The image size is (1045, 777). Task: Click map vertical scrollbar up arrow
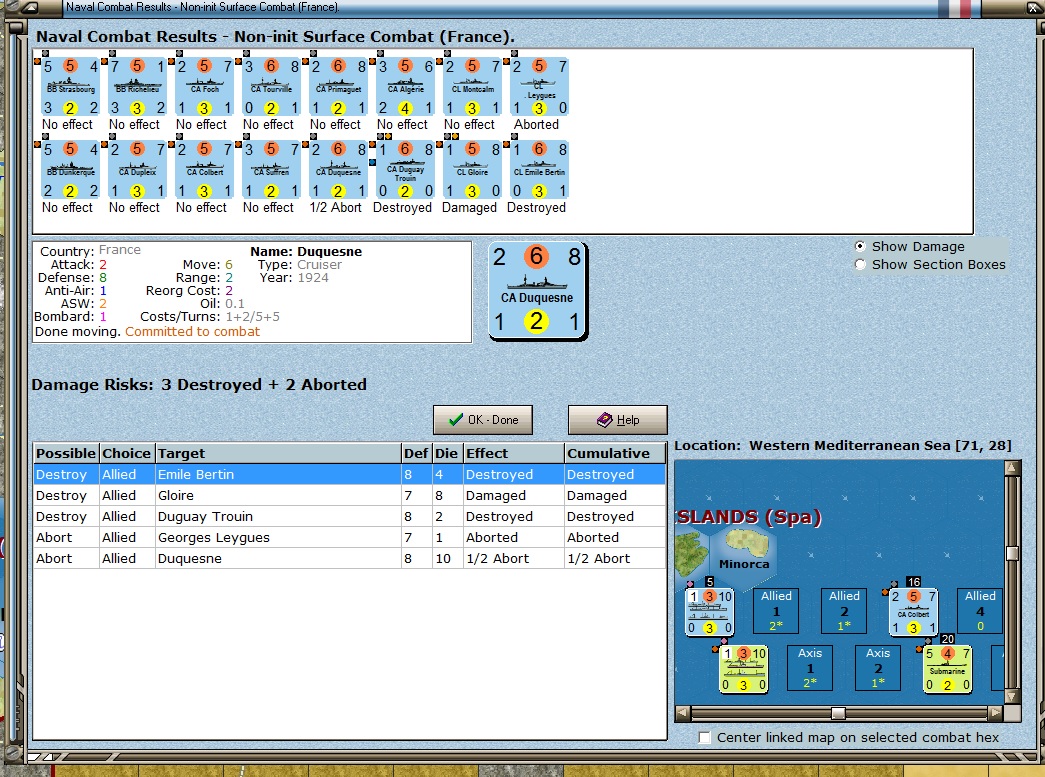[x=1012, y=468]
